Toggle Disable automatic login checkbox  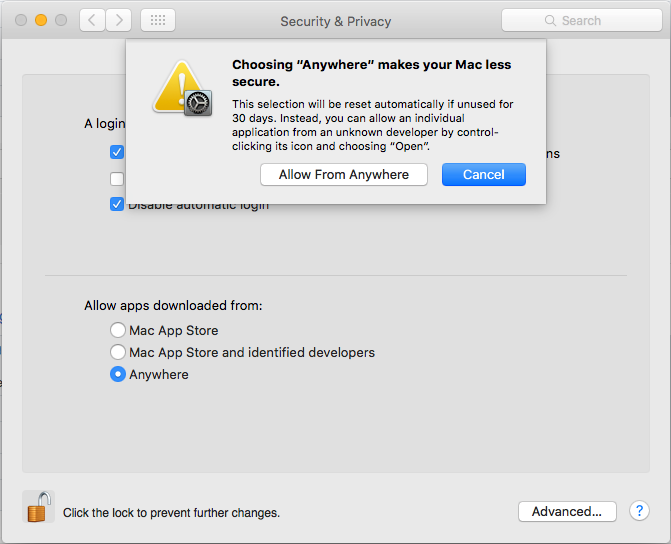(x=117, y=204)
